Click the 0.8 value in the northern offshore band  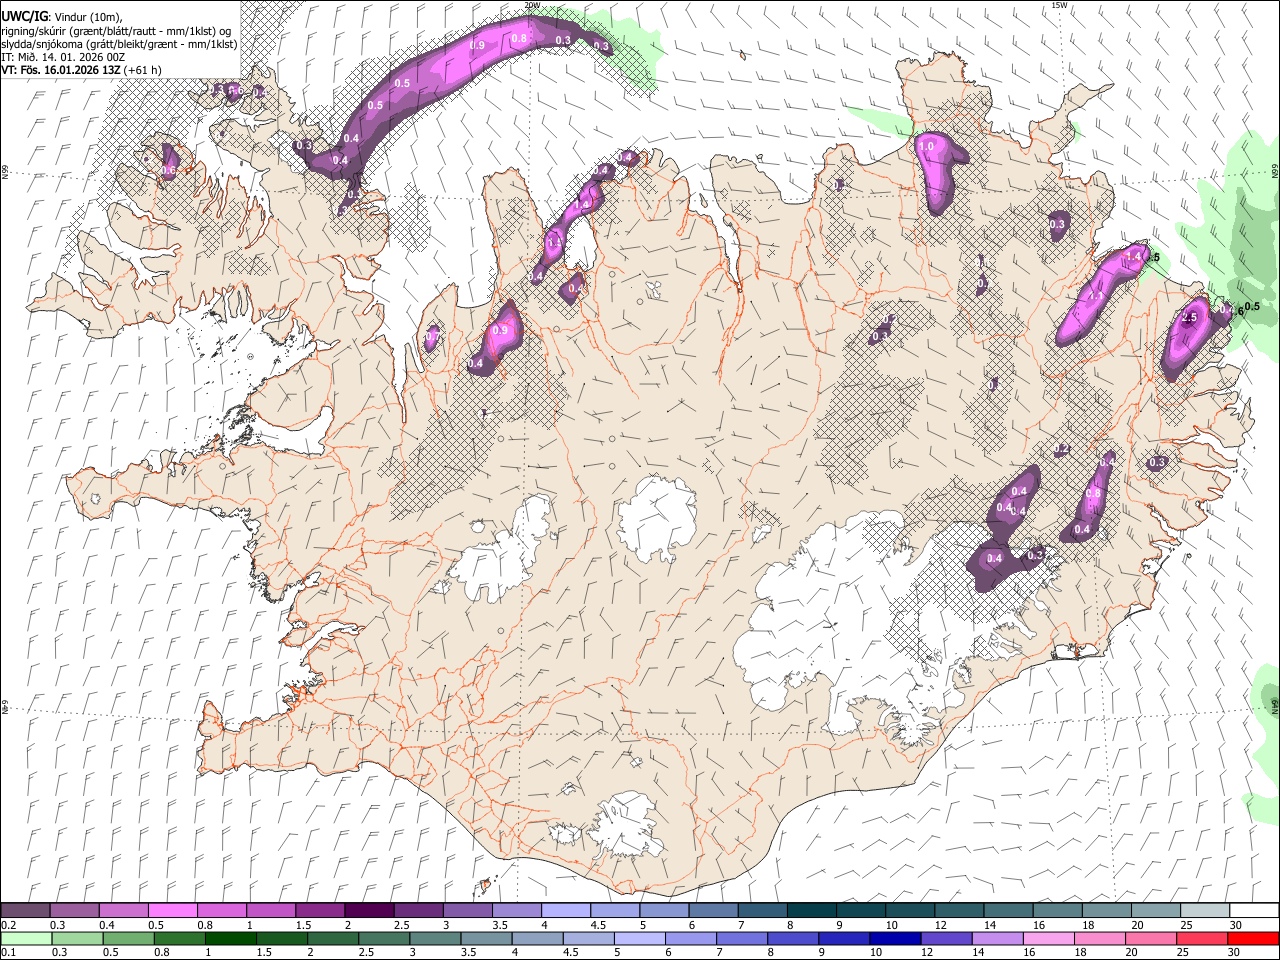519,39
